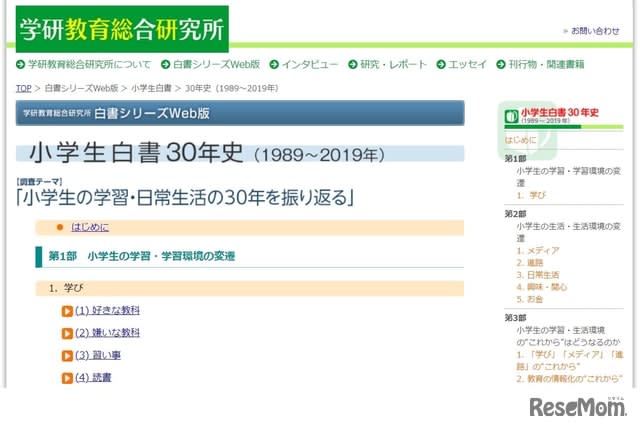This screenshot has height=430, width=640.
Task: Click the 学研教育総合研究所 green logo
Action: point(122,29)
